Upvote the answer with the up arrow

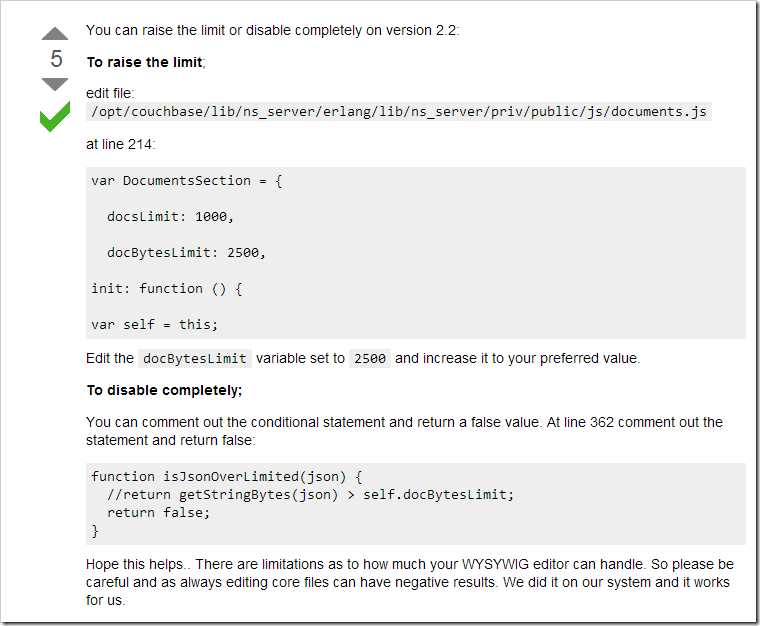[55, 33]
